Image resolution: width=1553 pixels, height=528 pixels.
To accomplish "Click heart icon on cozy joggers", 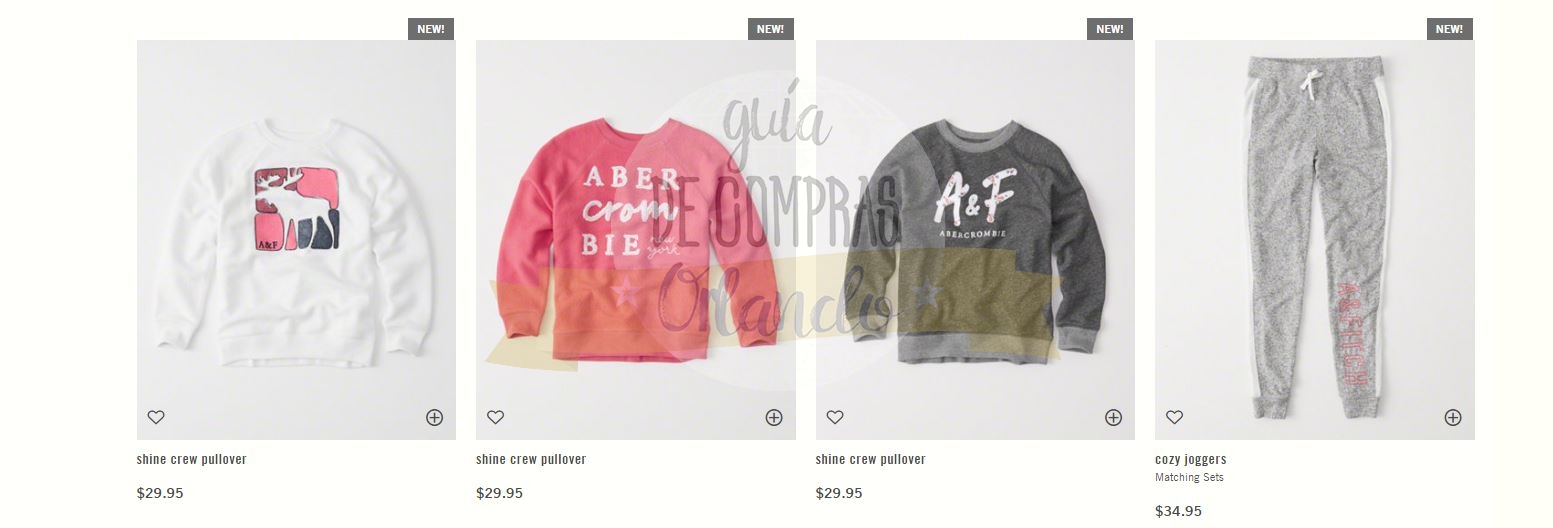I will point(1174,417).
